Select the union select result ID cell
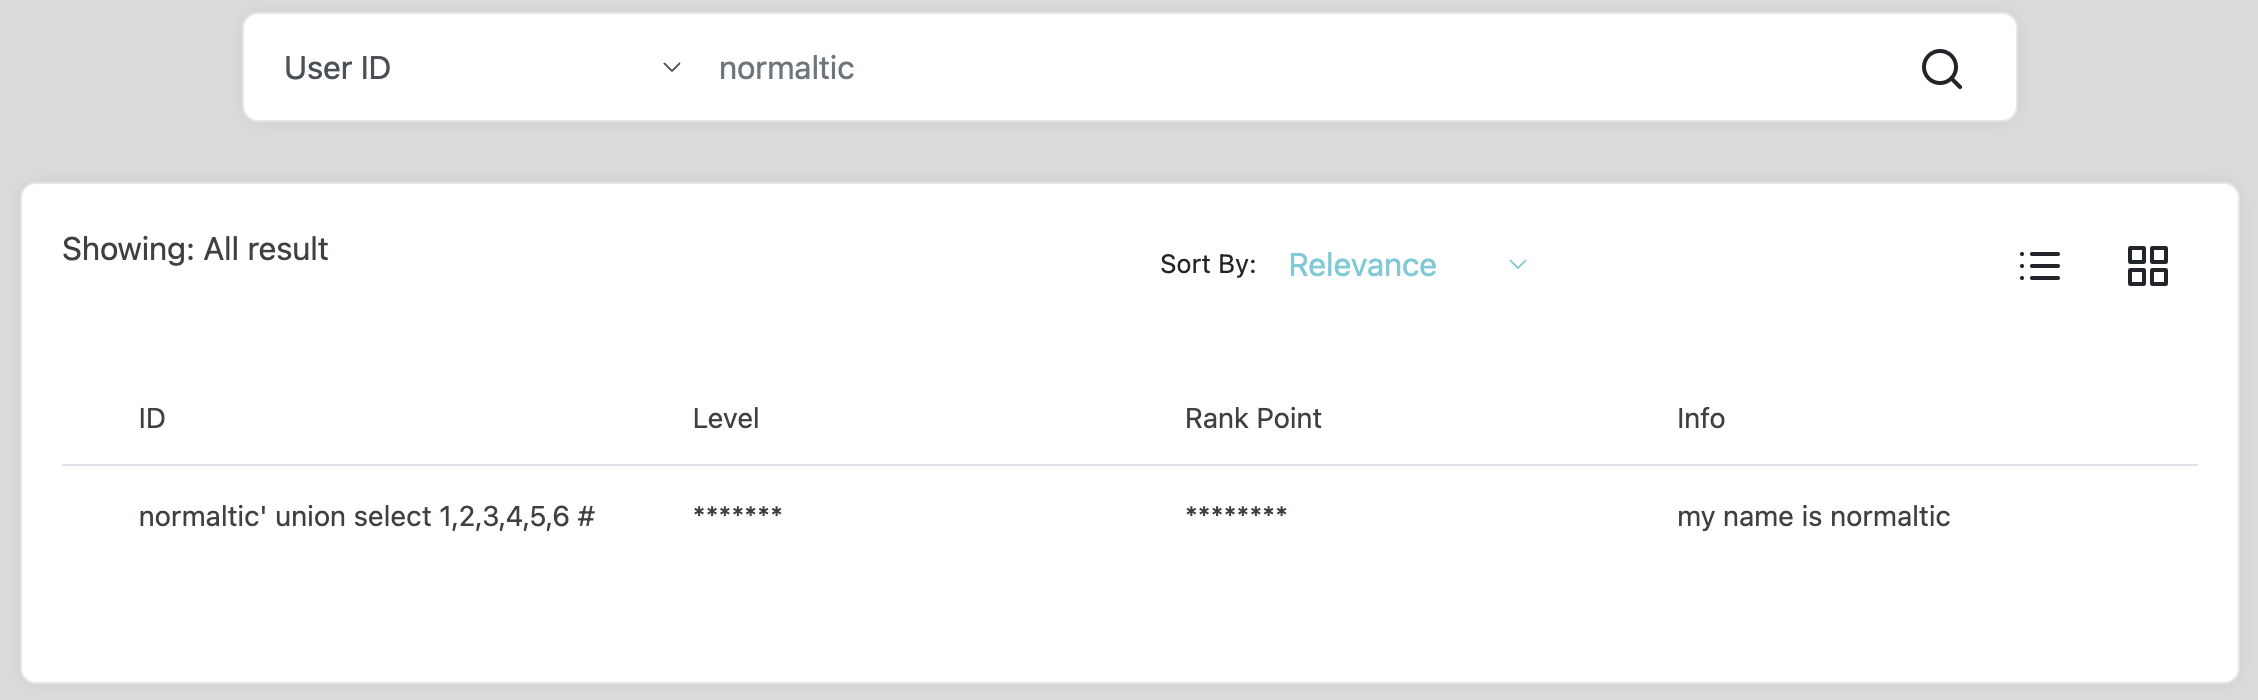This screenshot has height=700, width=2258. point(366,516)
